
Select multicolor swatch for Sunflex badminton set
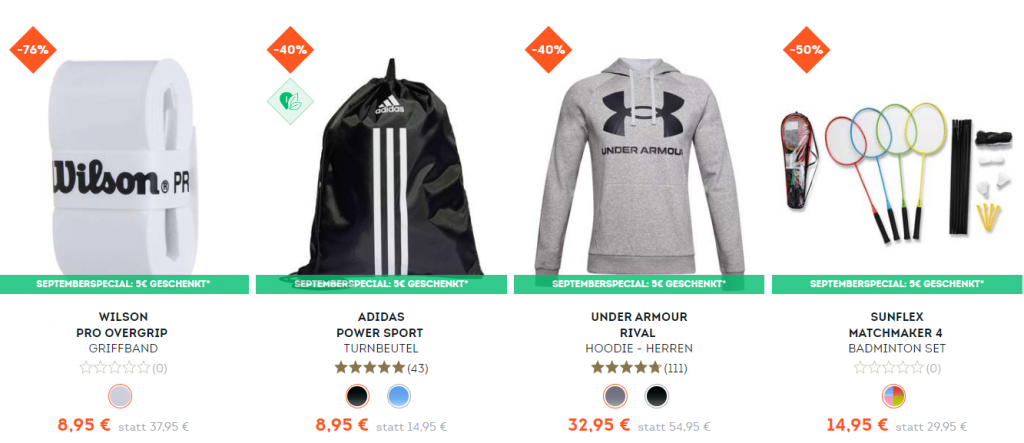tap(893, 396)
